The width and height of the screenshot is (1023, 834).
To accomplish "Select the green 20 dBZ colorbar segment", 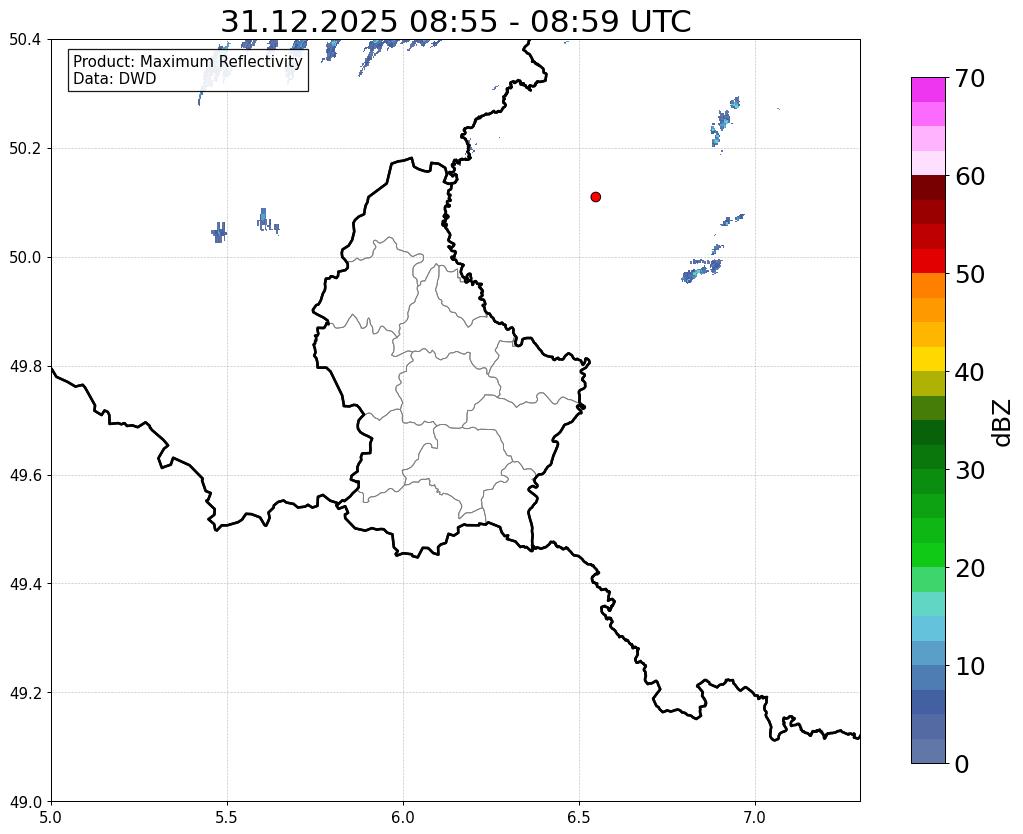I will coord(928,555).
